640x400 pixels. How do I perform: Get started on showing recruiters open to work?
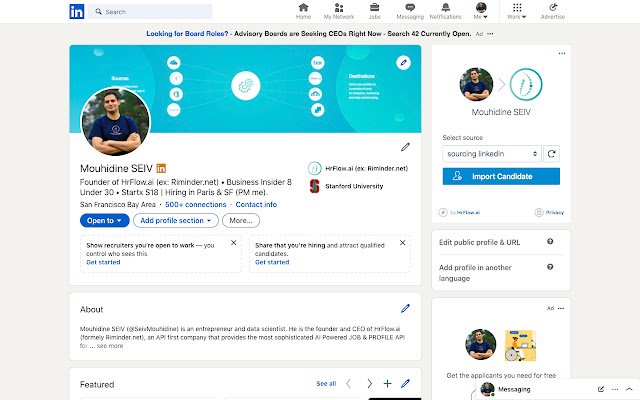[103, 262]
